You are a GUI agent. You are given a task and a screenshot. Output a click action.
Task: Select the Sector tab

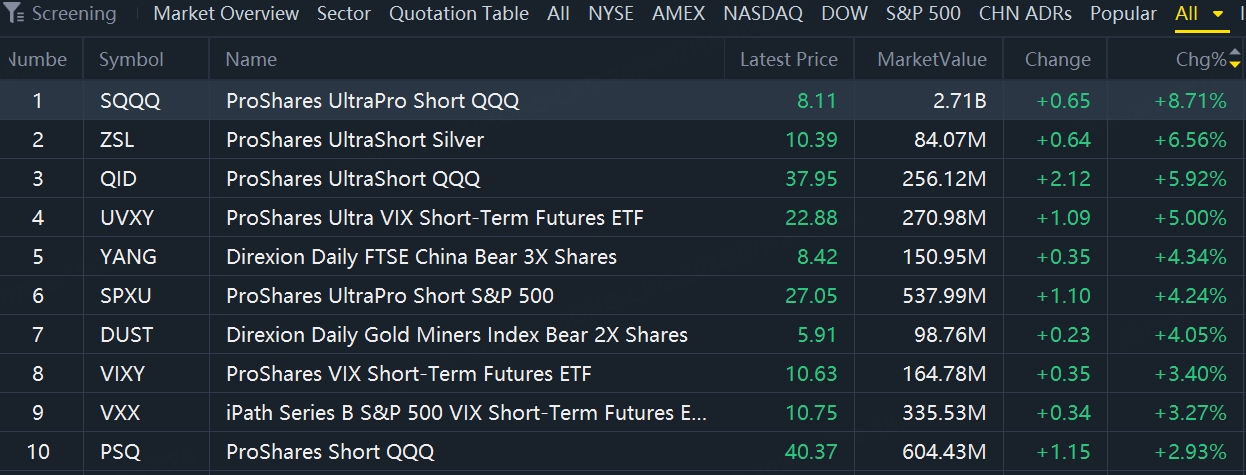(344, 14)
